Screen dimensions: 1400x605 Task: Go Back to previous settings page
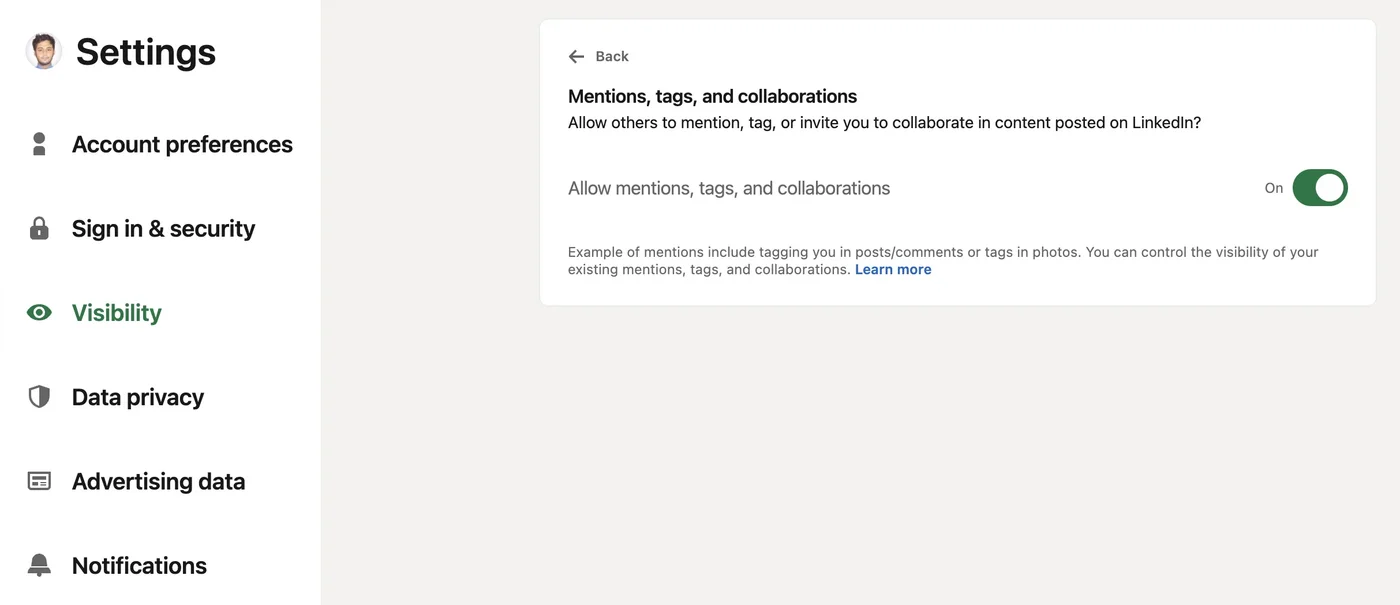[599, 56]
